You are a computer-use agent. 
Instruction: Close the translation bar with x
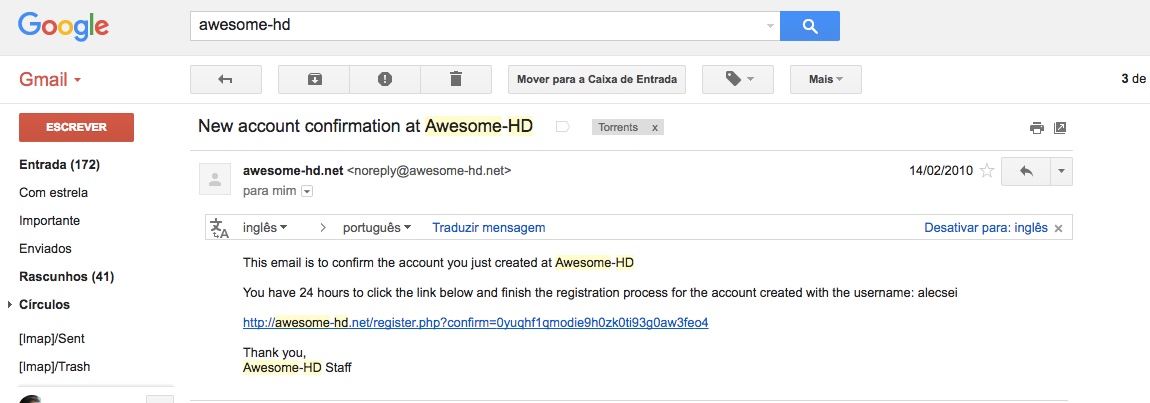point(1058,228)
